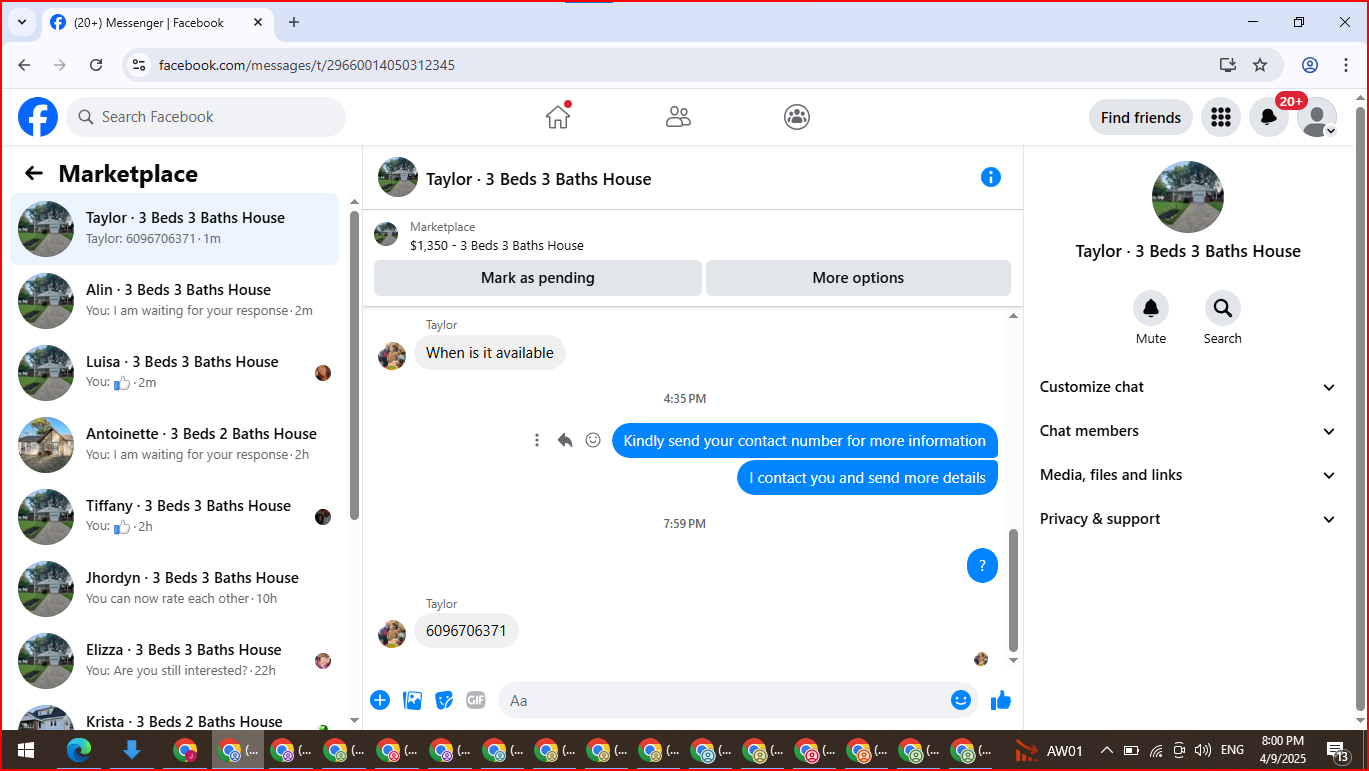The image size is (1369, 771).
Task: Open the account profile avatar menu
Action: [x=1317, y=117]
